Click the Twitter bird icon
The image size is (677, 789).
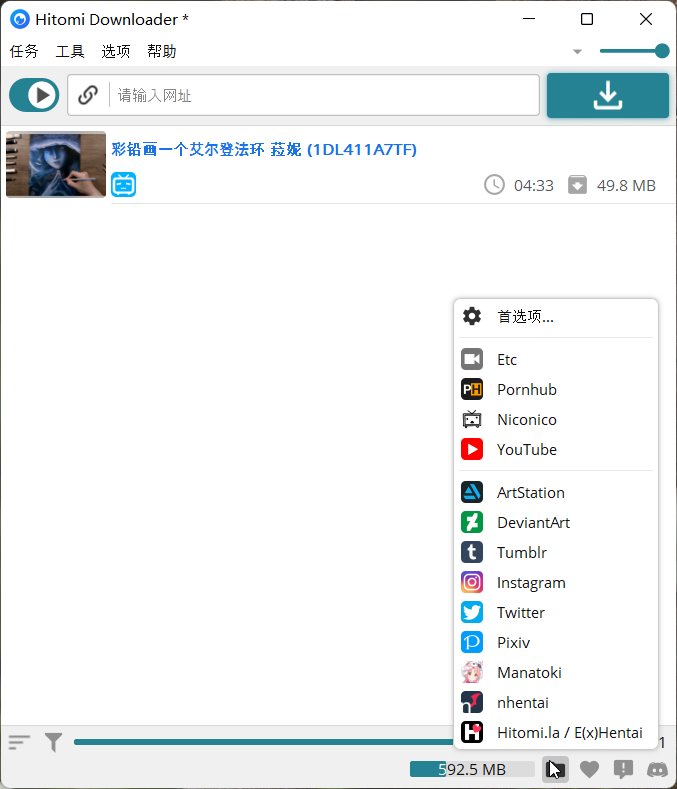coord(472,612)
